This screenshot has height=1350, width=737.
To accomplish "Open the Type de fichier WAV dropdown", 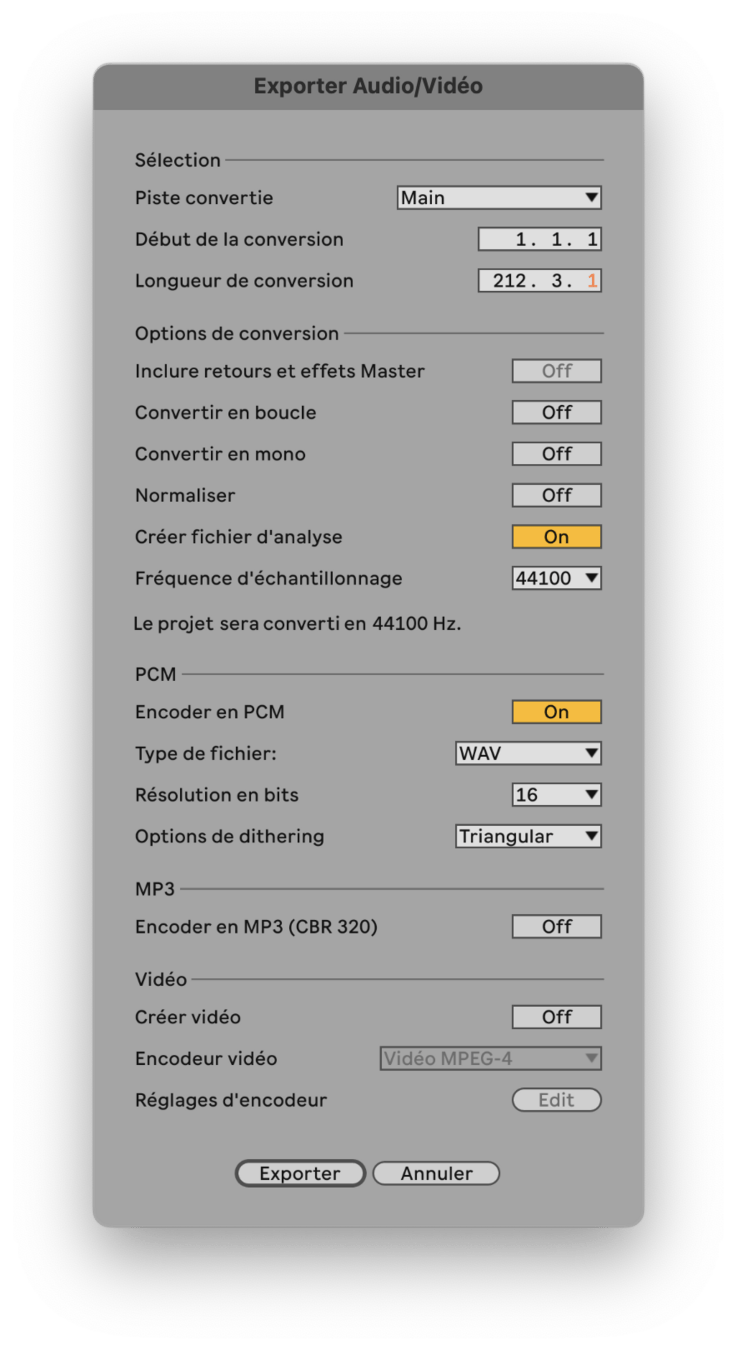I will pyautogui.click(x=528, y=754).
